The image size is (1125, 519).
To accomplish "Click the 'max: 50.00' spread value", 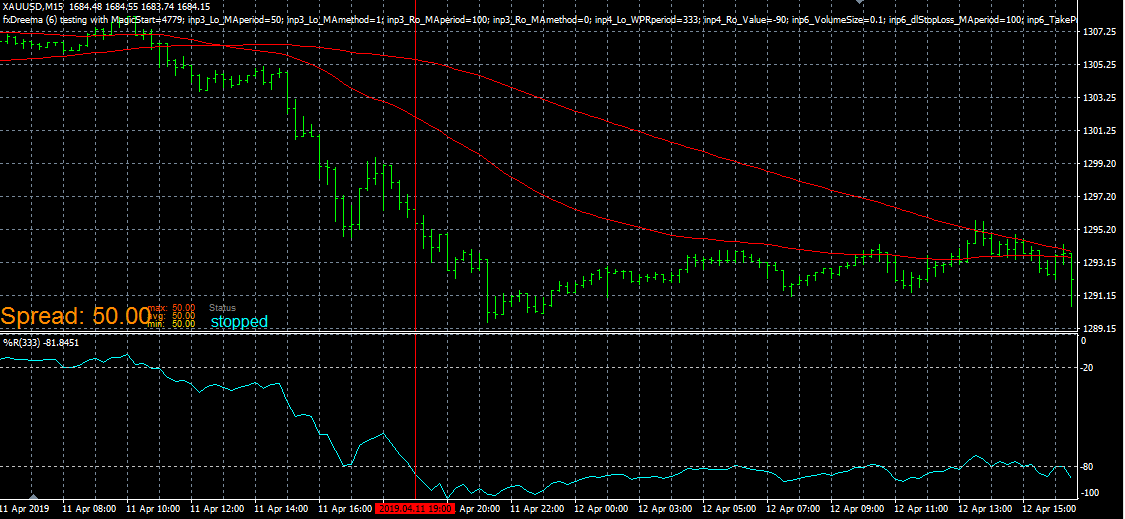I will pyautogui.click(x=171, y=307).
